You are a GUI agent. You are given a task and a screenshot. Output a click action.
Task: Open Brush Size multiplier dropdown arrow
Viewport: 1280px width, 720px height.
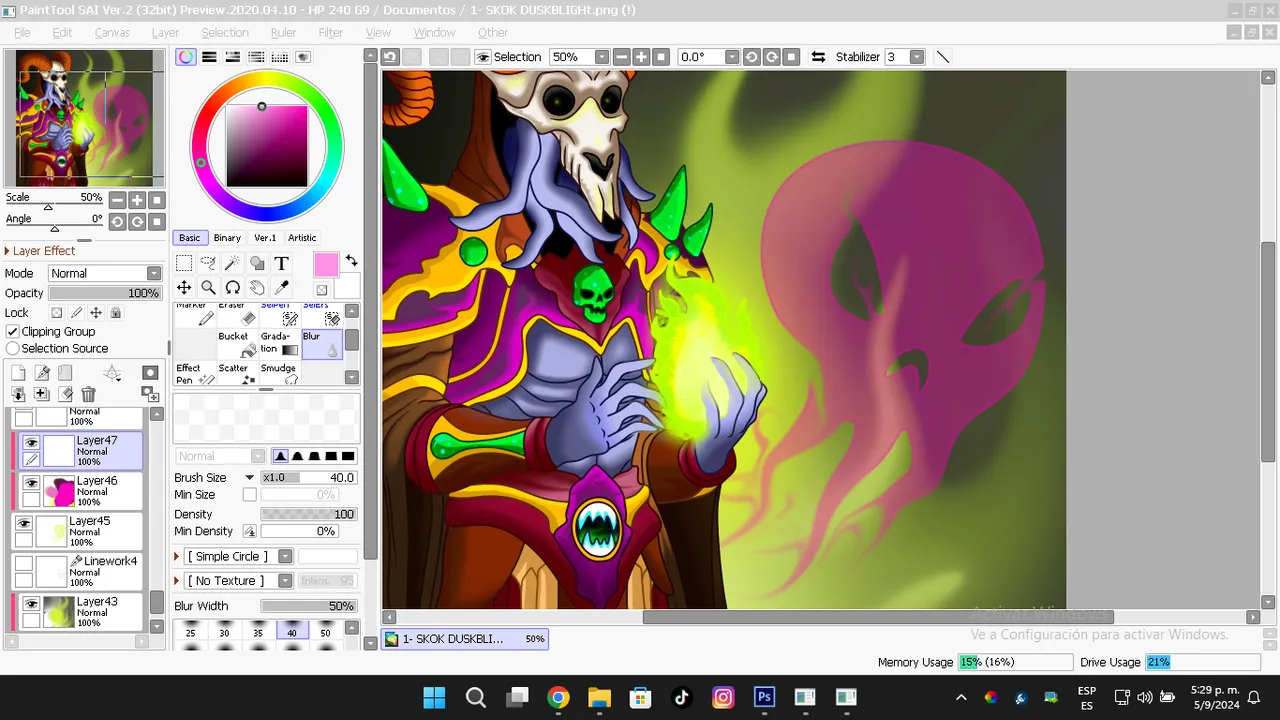249,478
